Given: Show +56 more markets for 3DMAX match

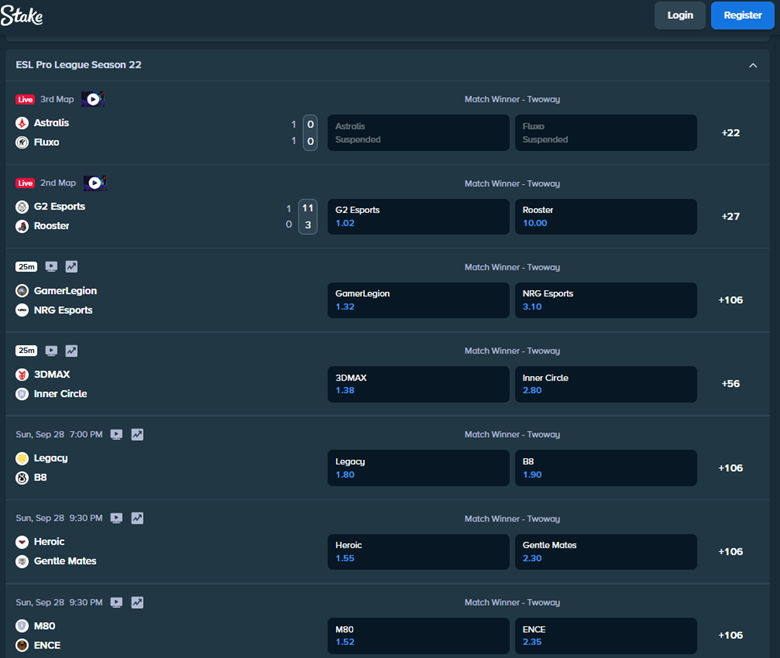Looking at the screenshot, I should pyautogui.click(x=730, y=383).
